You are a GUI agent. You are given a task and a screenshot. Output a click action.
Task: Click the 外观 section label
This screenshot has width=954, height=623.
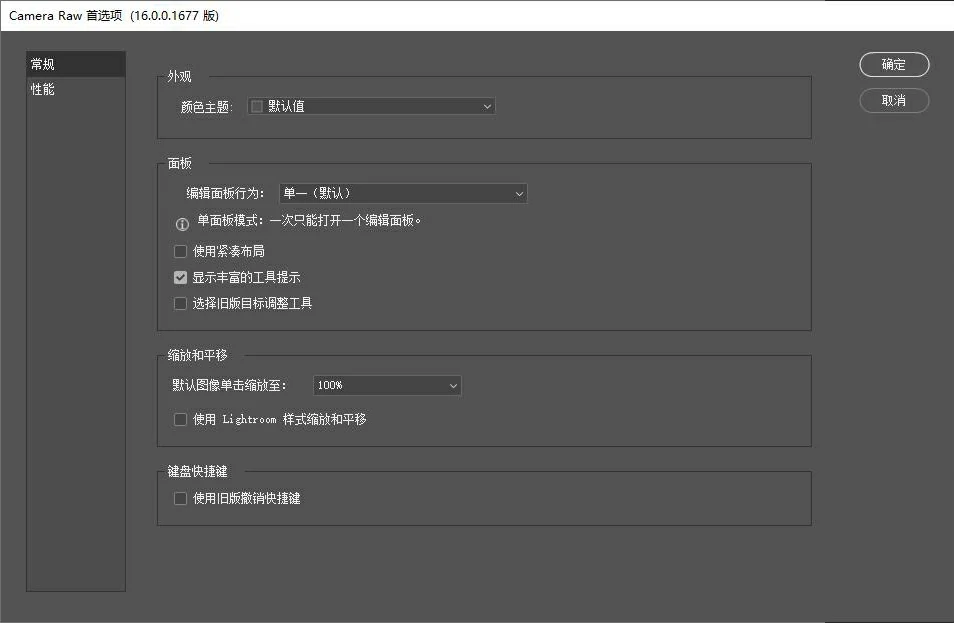(179, 76)
